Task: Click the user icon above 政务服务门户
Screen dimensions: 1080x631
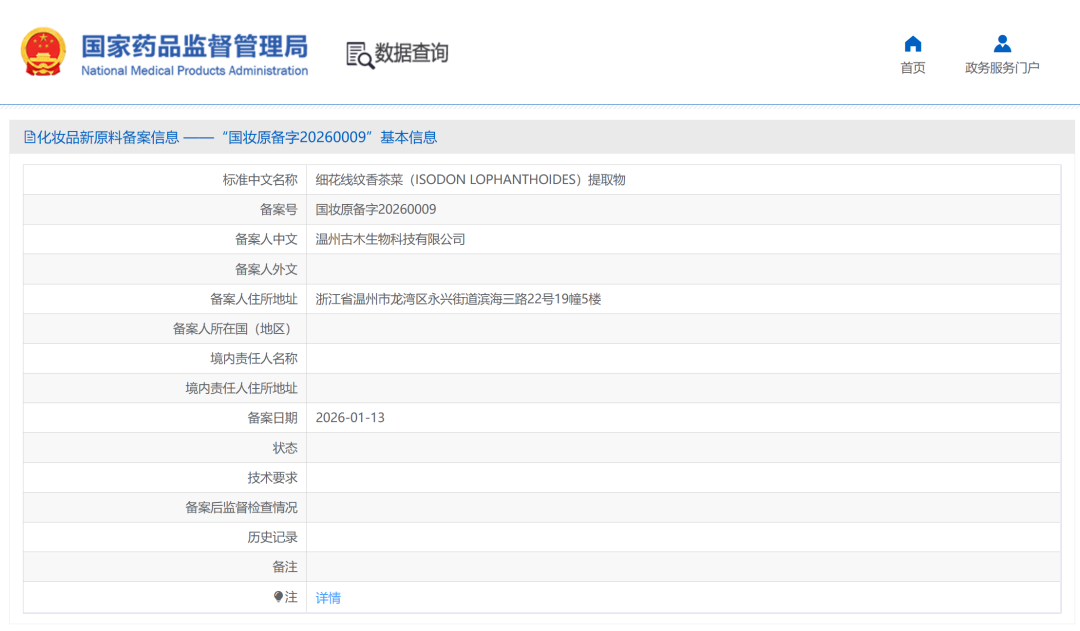Action: pos(1002,44)
